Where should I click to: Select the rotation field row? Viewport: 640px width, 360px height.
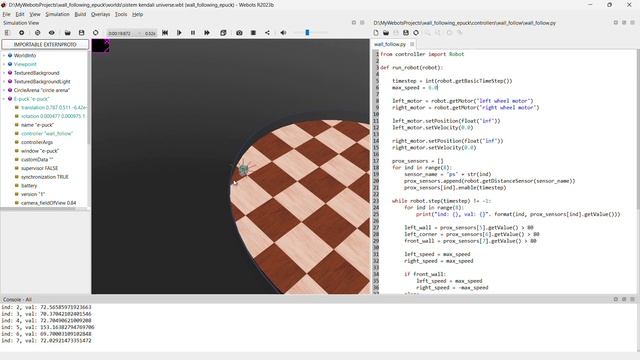tap(53, 116)
